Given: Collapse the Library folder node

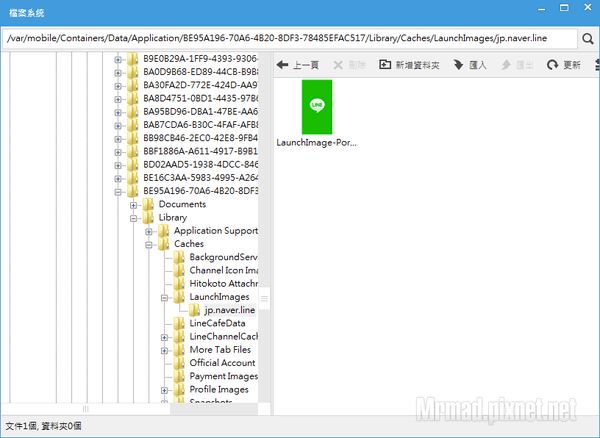Looking at the screenshot, I should pyautogui.click(x=133, y=218).
